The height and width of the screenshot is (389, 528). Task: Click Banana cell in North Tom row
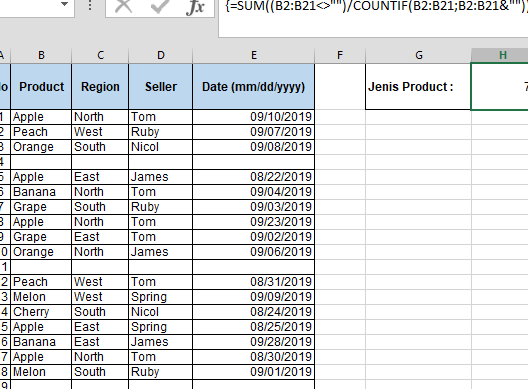[x=41, y=192]
